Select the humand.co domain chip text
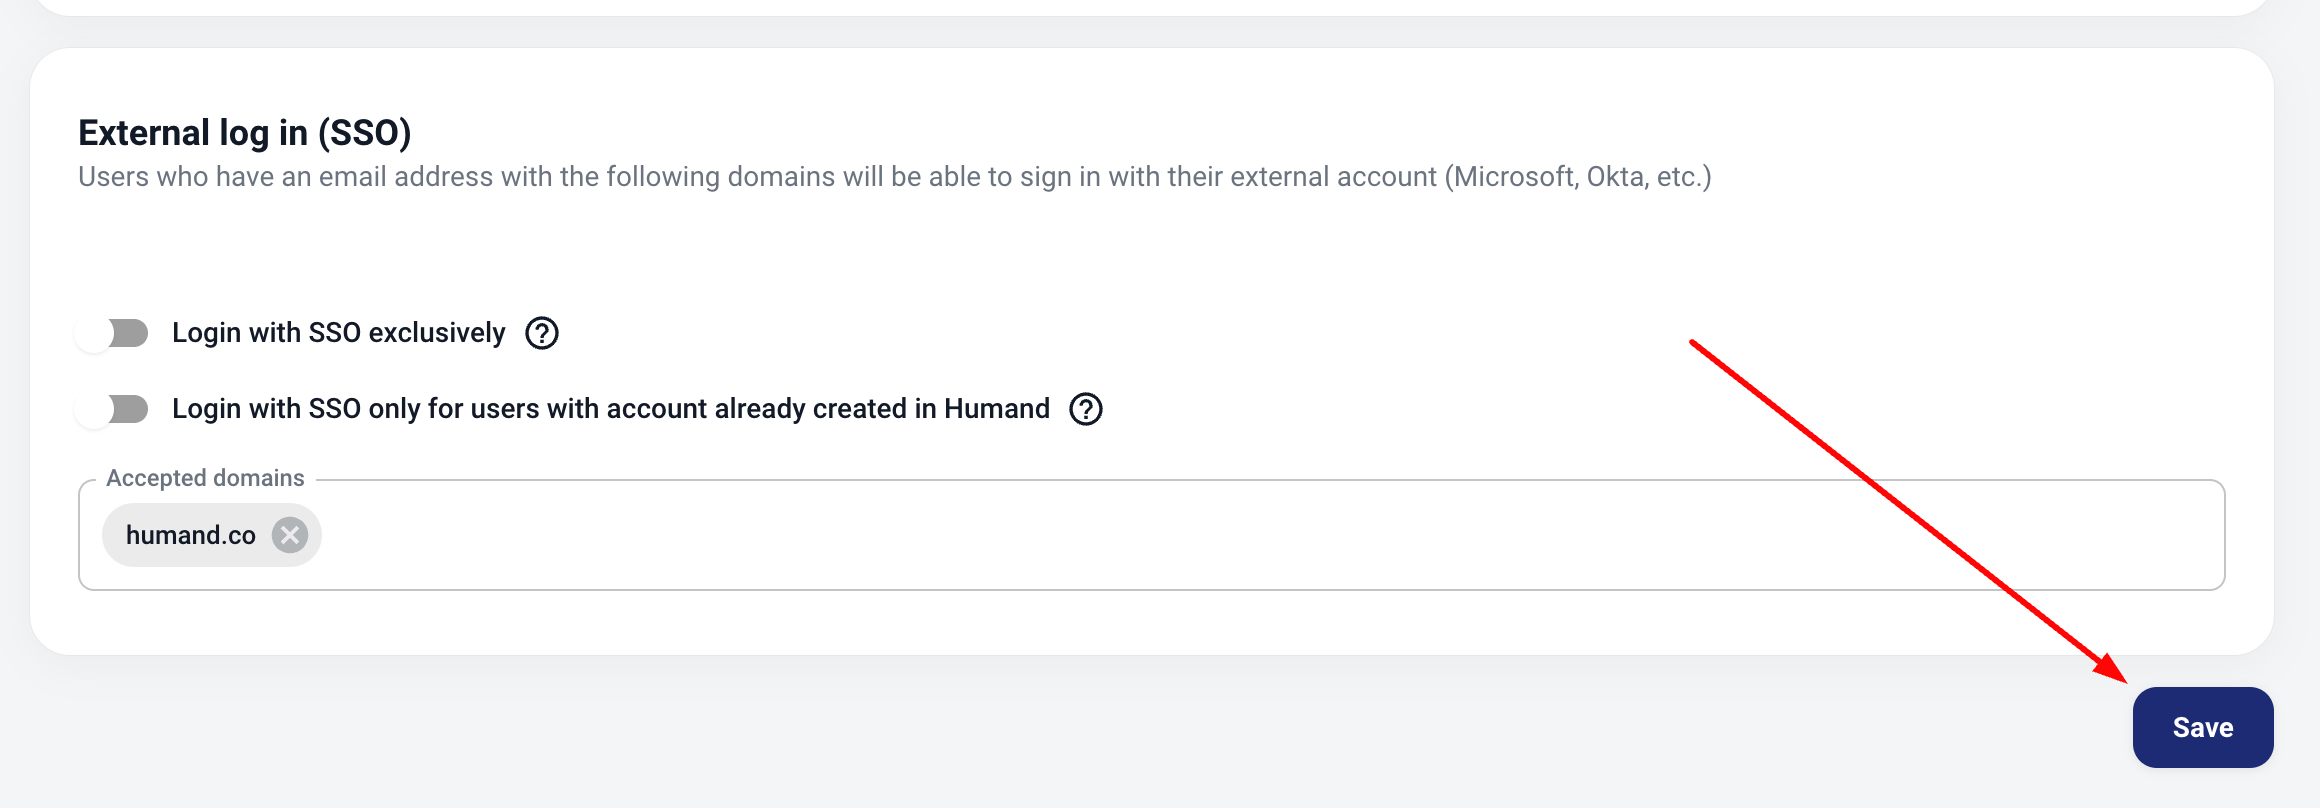The image size is (2320, 808). [190, 535]
